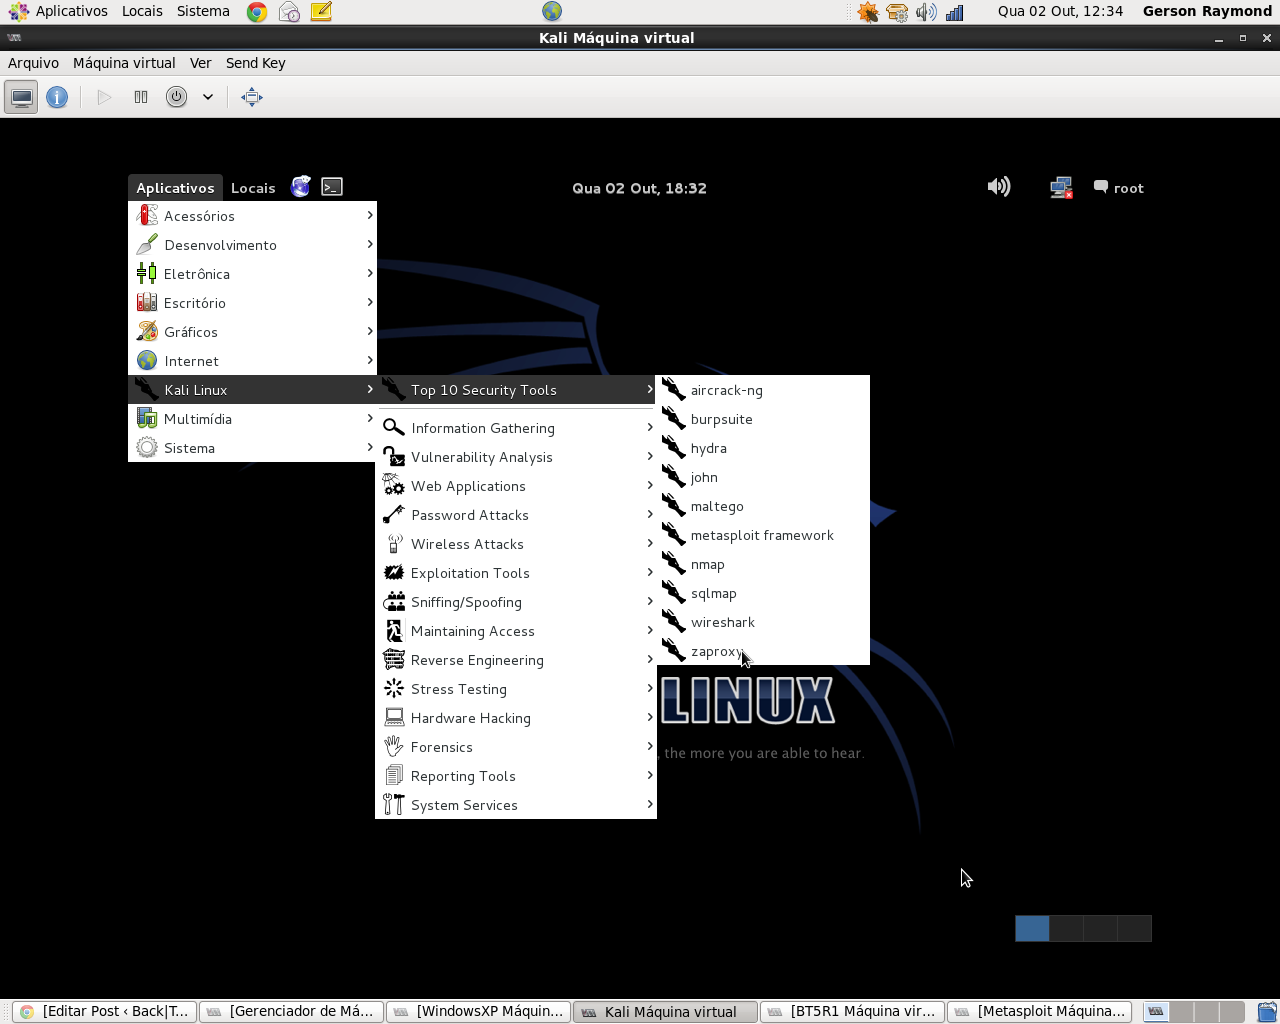Click the Exploitation Tools icon
The image size is (1280, 1024).
click(x=394, y=573)
